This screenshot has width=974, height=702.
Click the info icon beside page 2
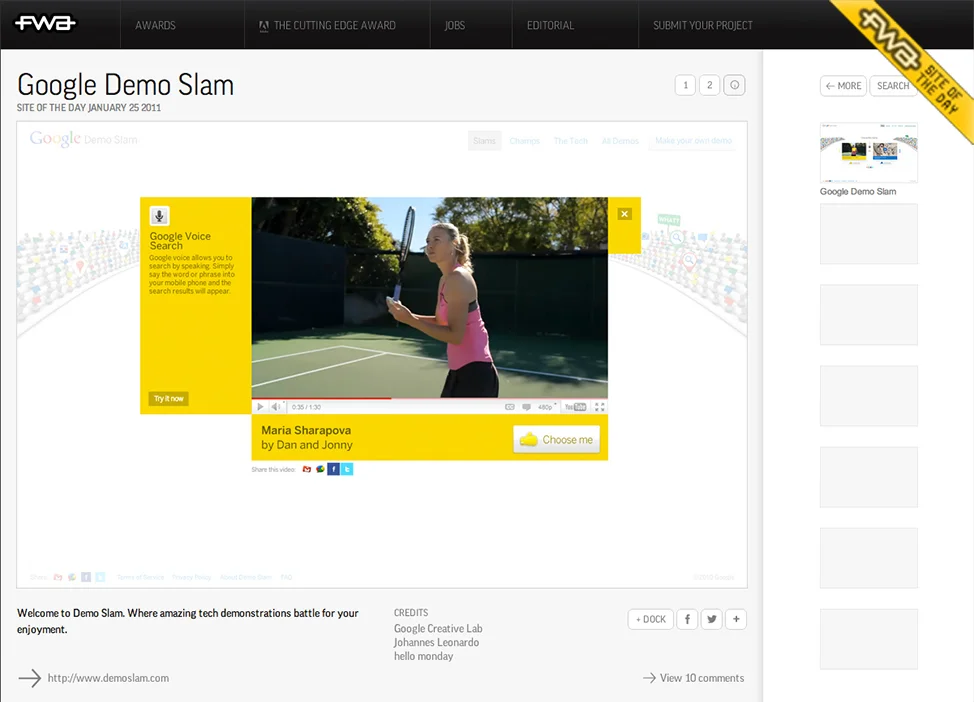734,85
